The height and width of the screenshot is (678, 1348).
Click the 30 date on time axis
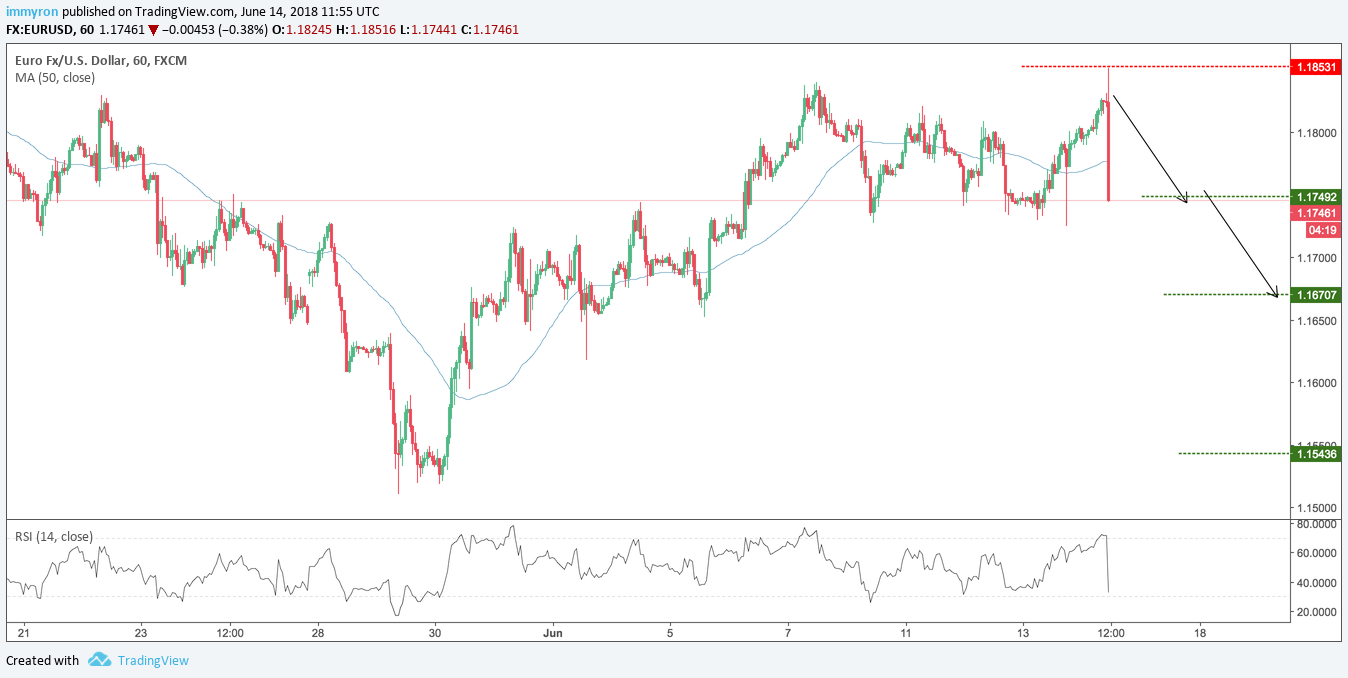click(x=434, y=633)
